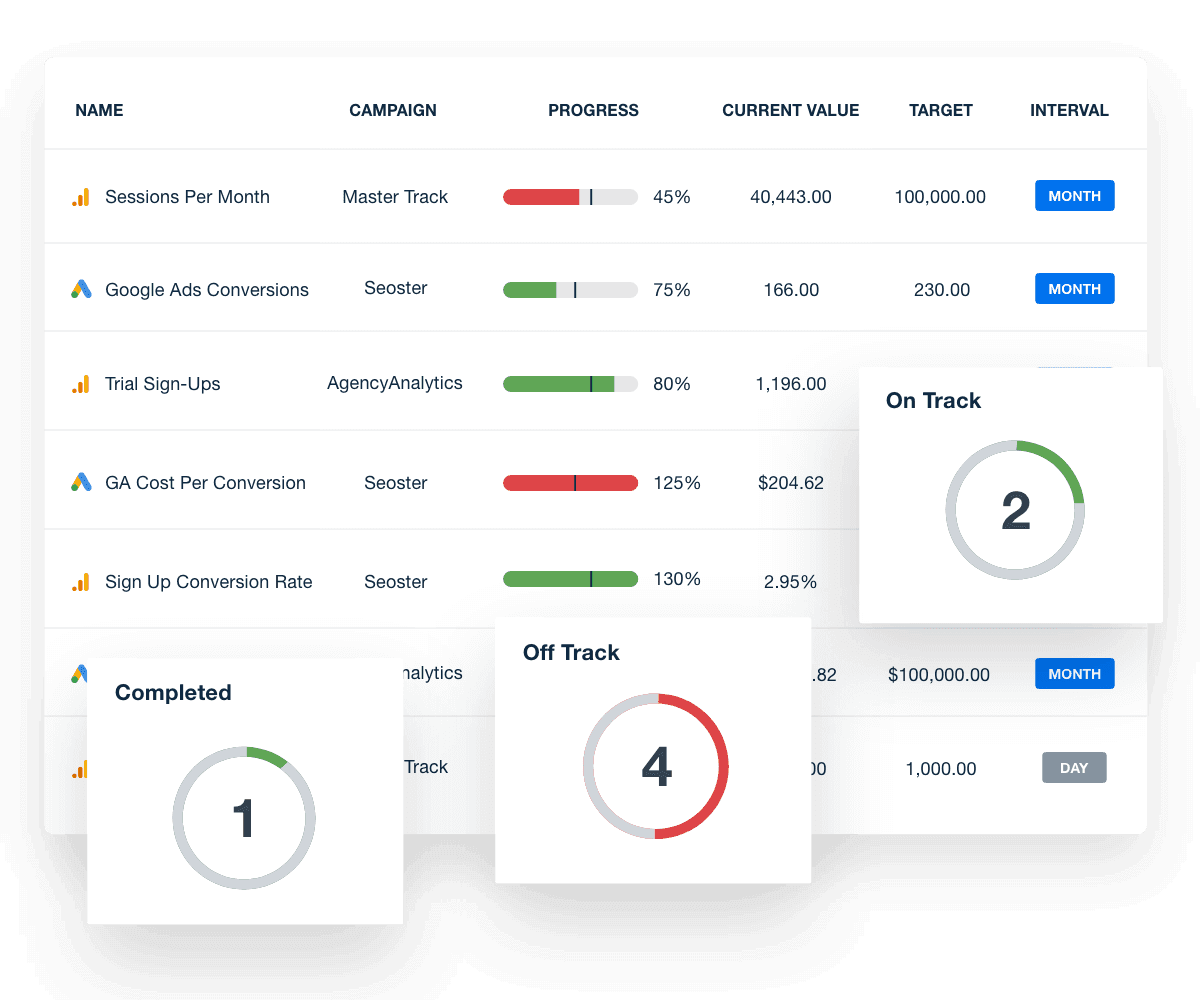Screen dimensions: 1200x1000
Task: Click MONTH badge in the $100,000.00 target row
Action: point(1074,674)
